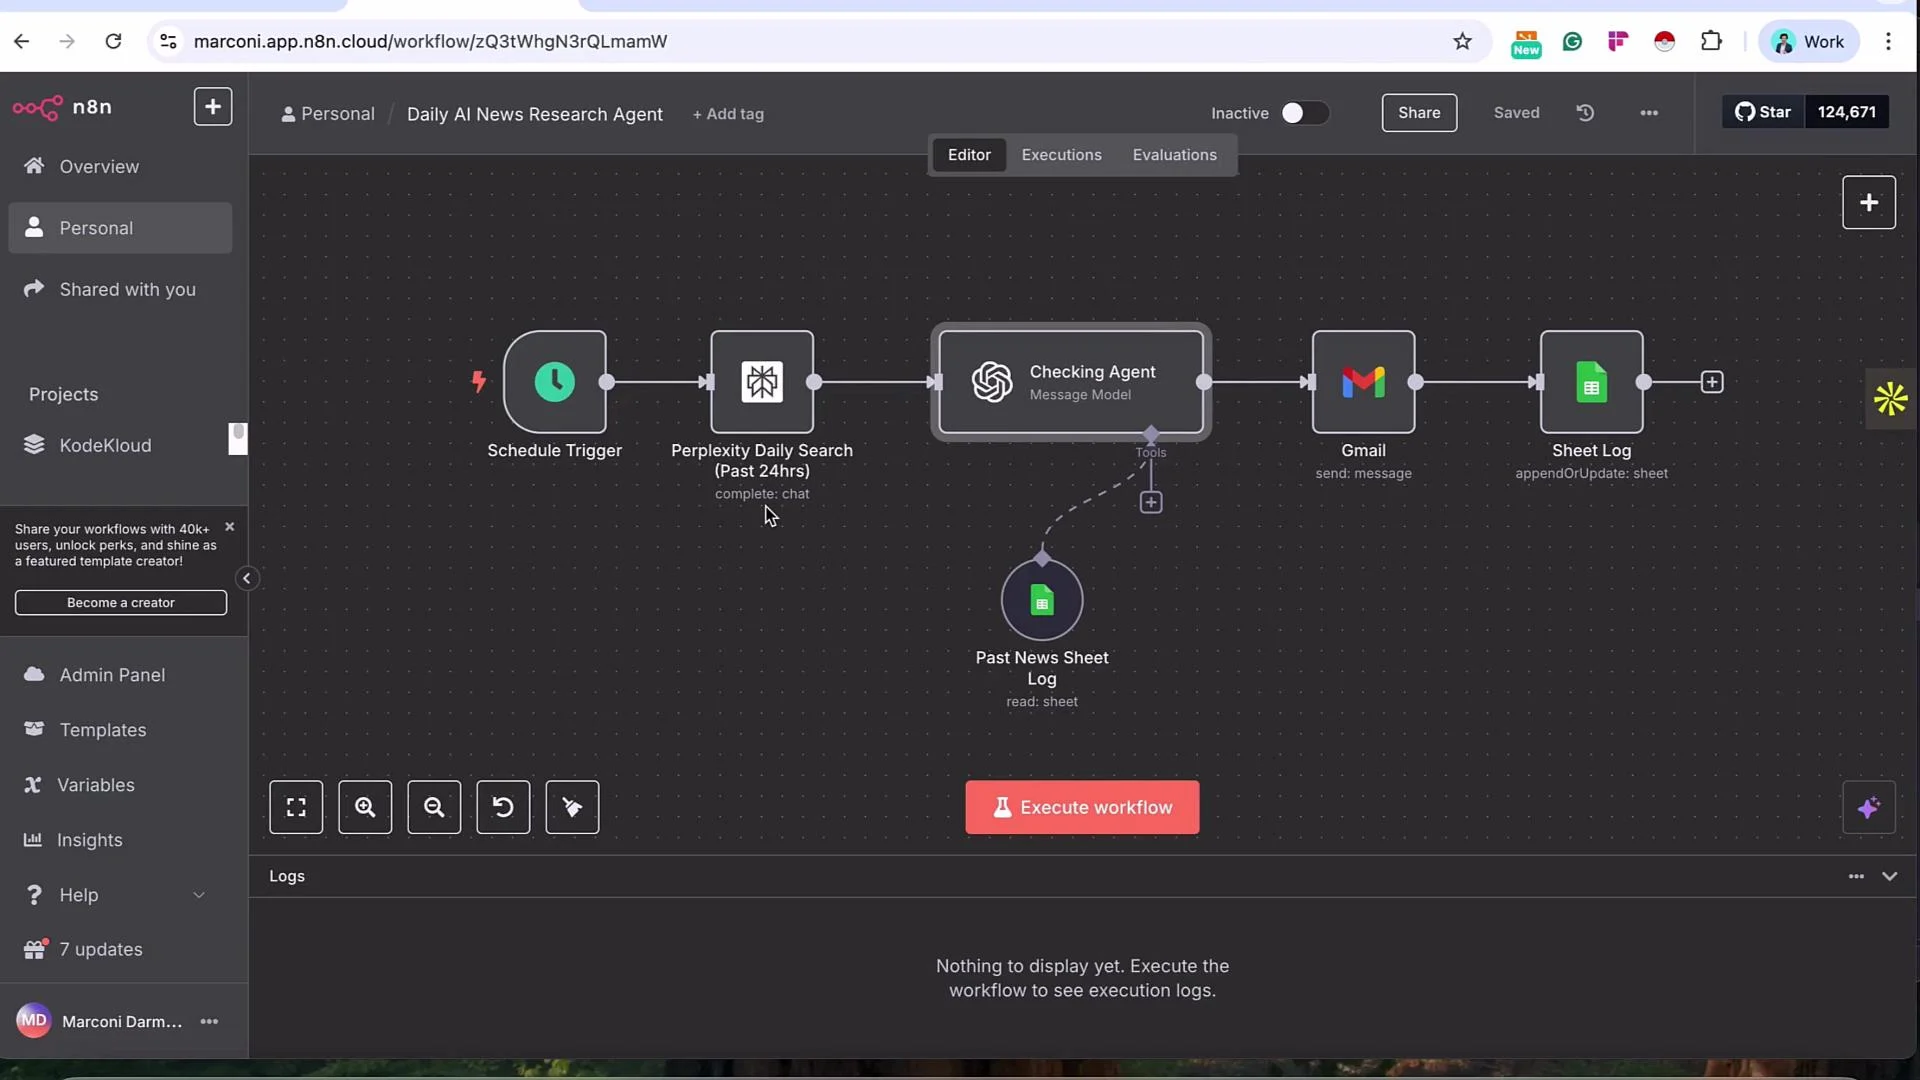Select the Checking Agent node
The width and height of the screenshot is (1920, 1080).
(1071, 382)
